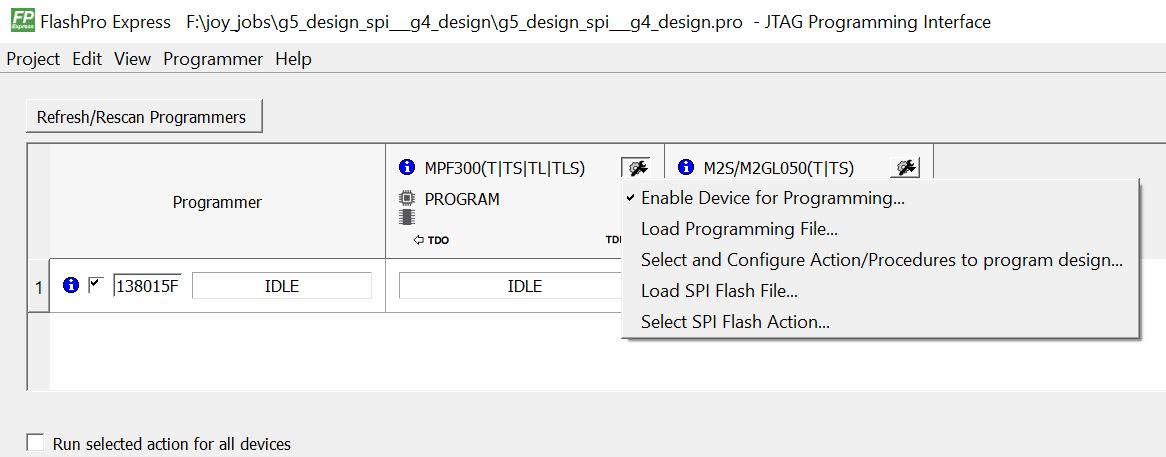The width and height of the screenshot is (1166, 457).
Task: Enable Run selected action for all devices
Action: click(36, 443)
